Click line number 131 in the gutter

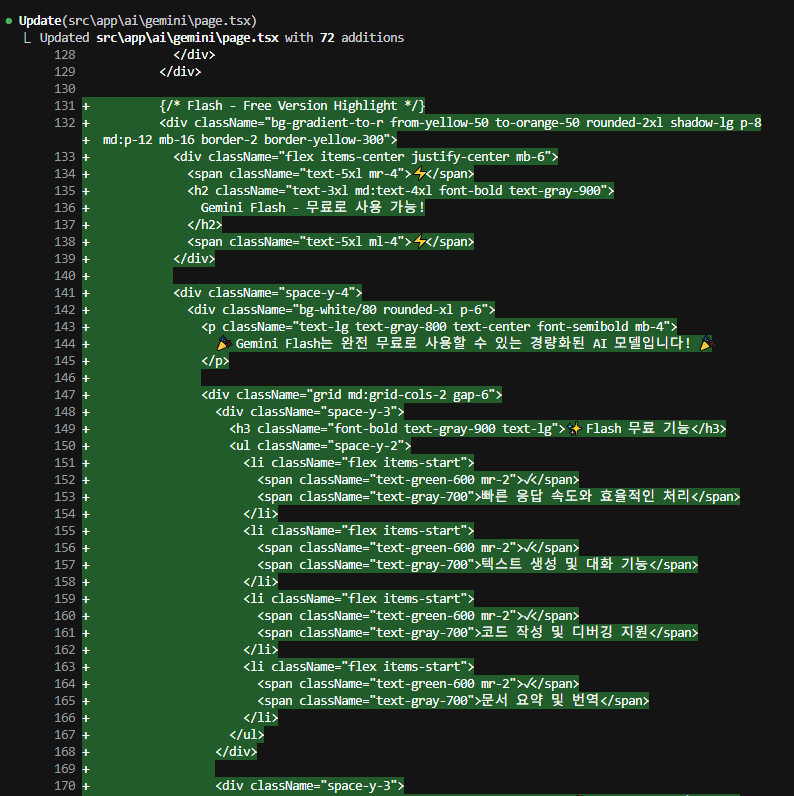(x=65, y=106)
